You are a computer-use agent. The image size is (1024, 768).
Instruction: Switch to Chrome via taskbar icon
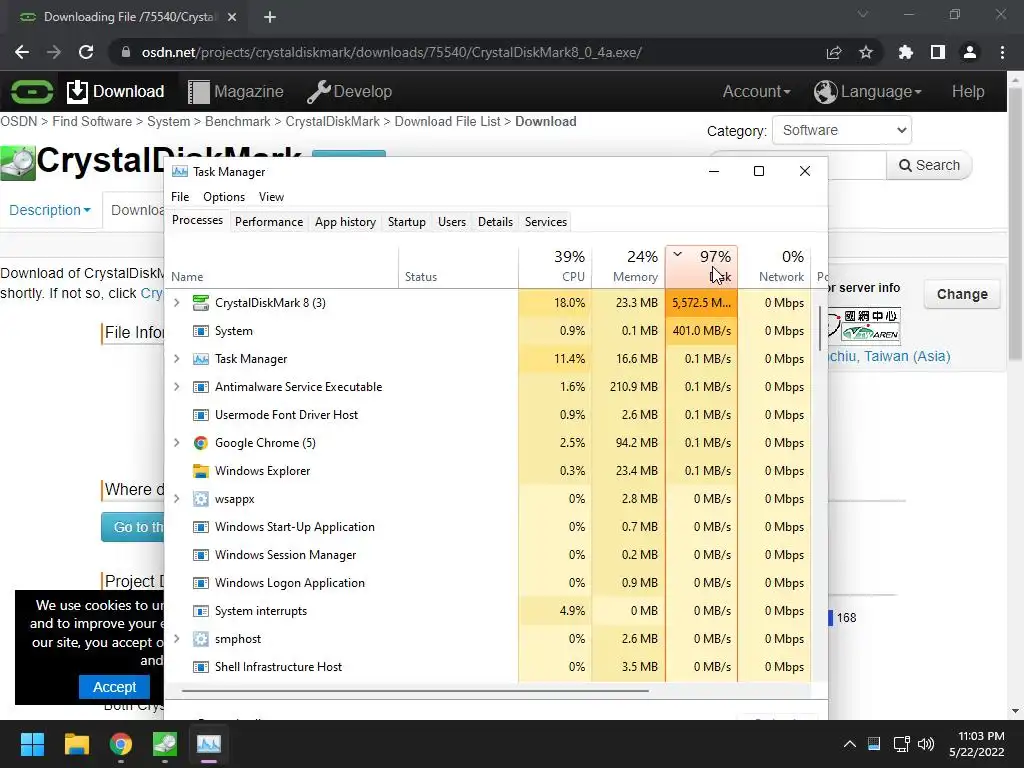[x=121, y=744]
